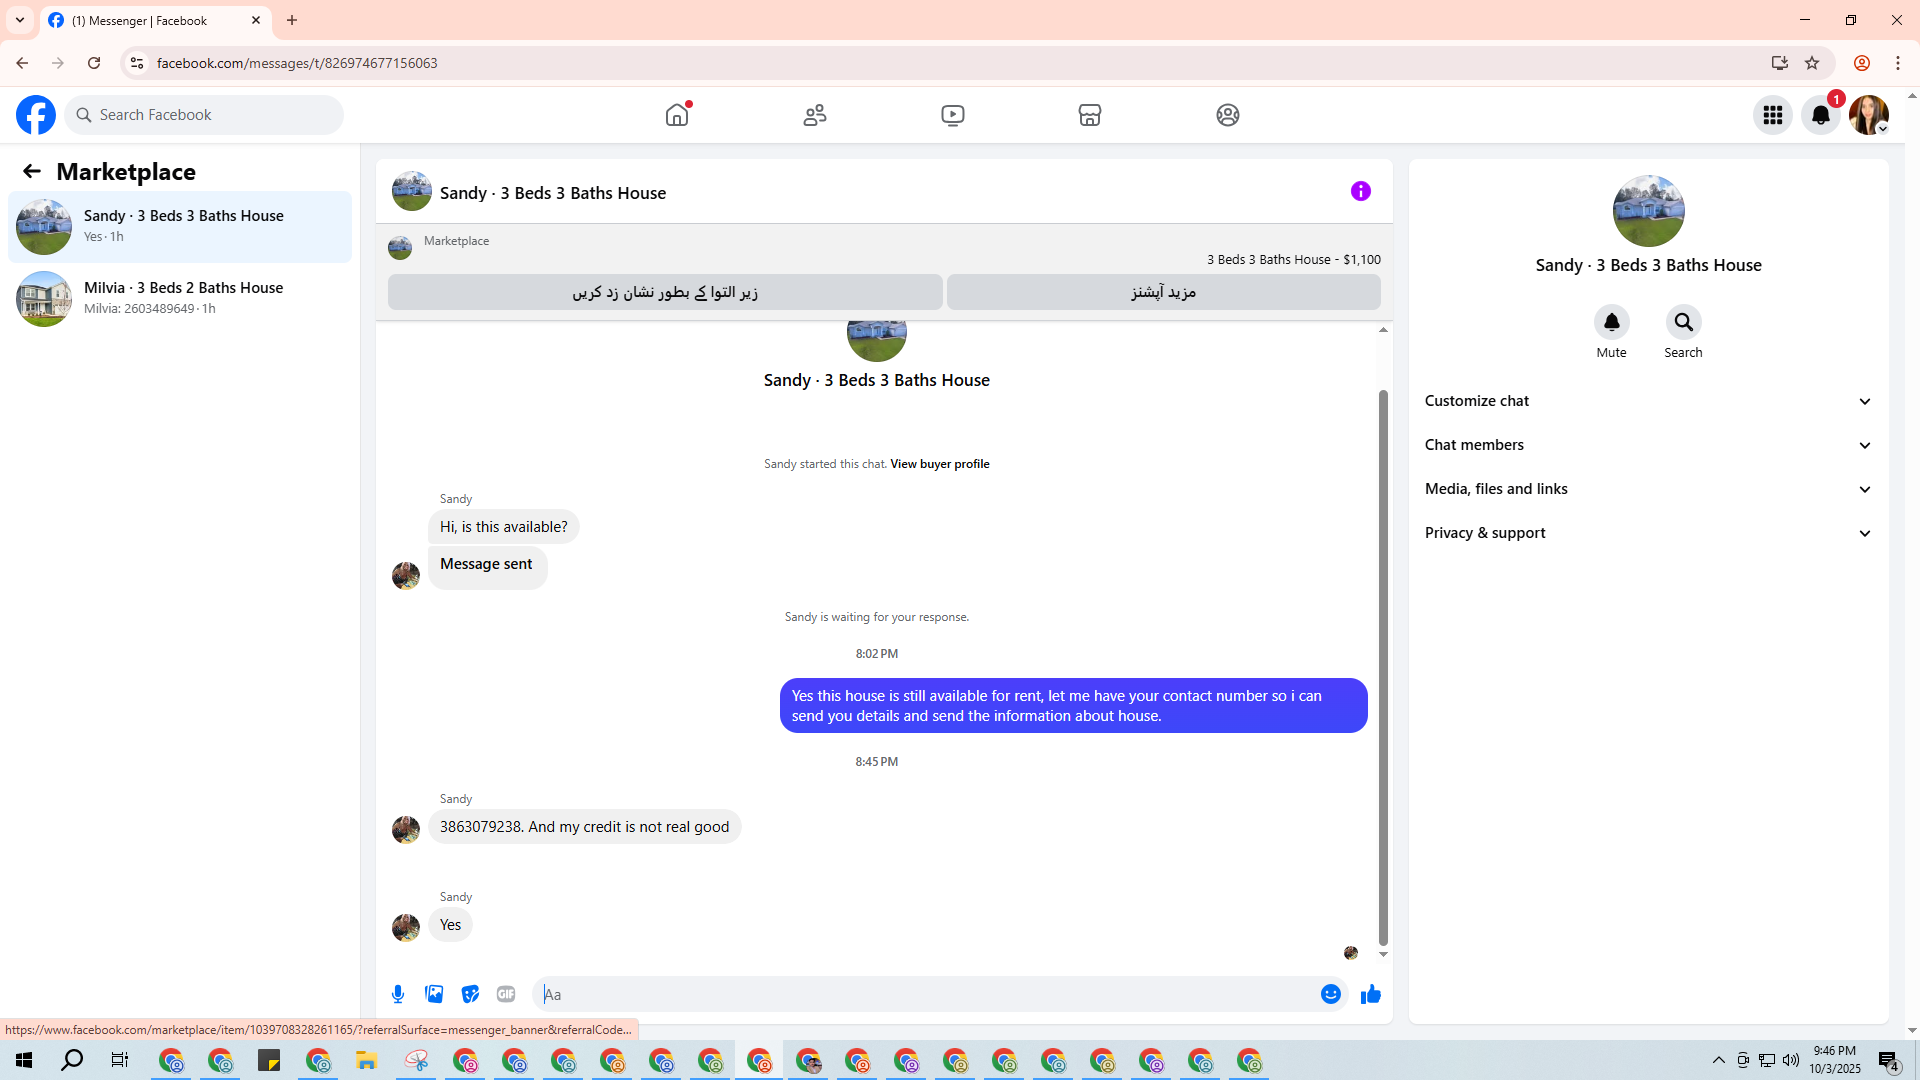Attach a photo or file

click(x=434, y=994)
